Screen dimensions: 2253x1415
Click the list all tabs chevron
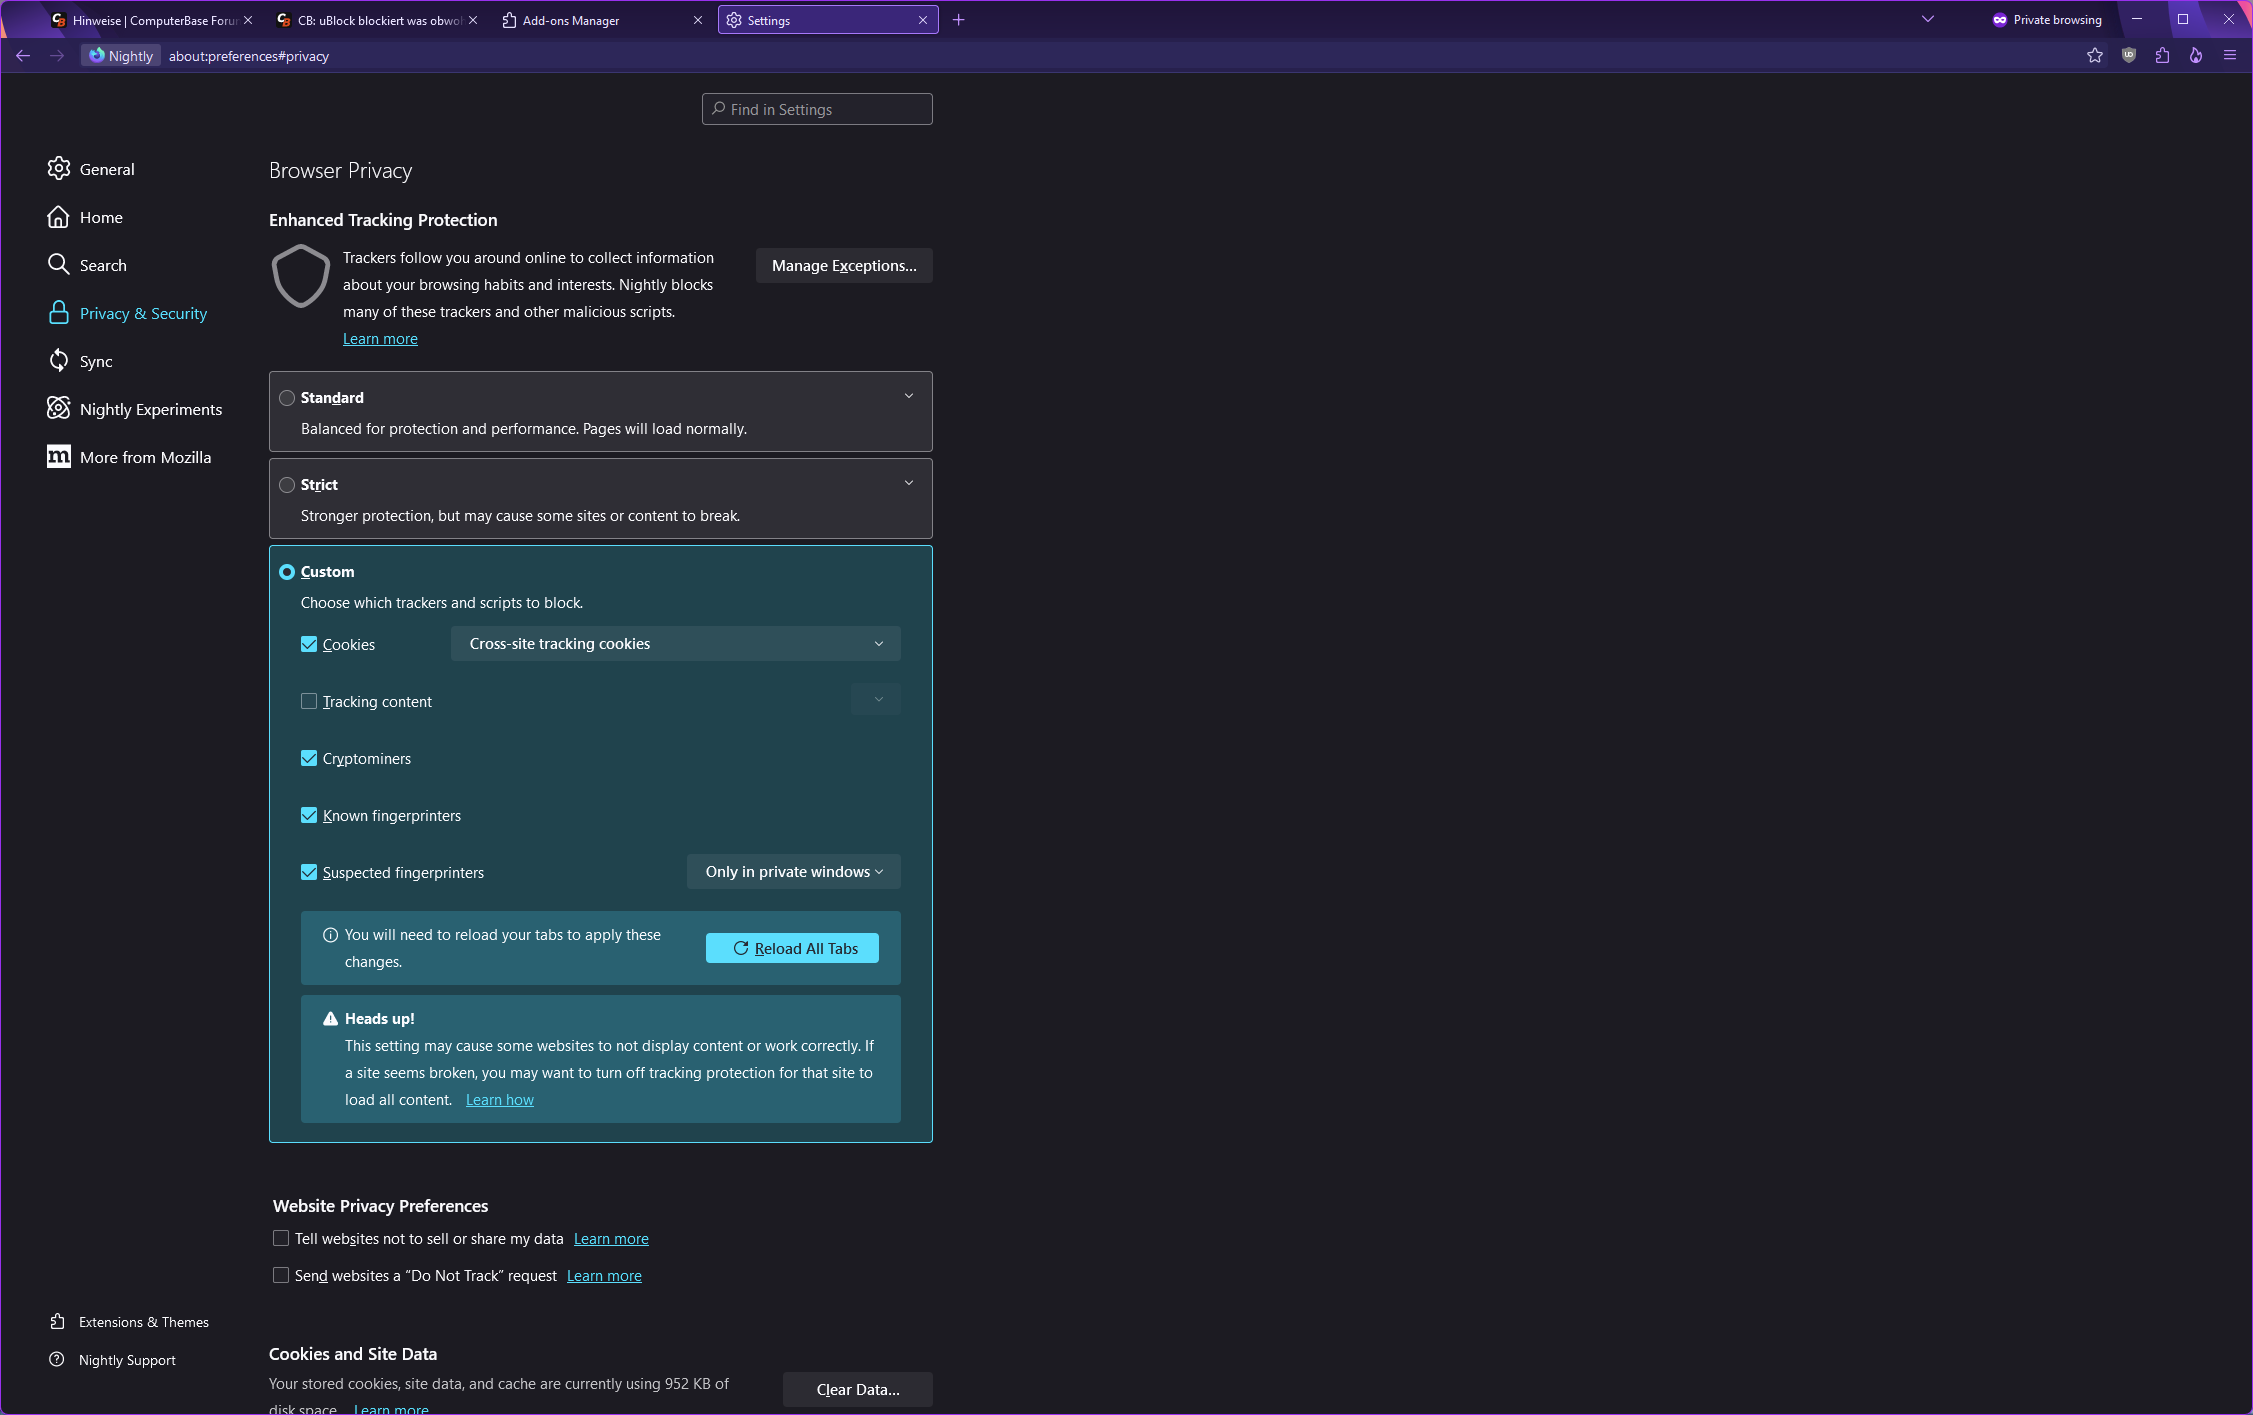pyautogui.click(x=1927, y=20)
